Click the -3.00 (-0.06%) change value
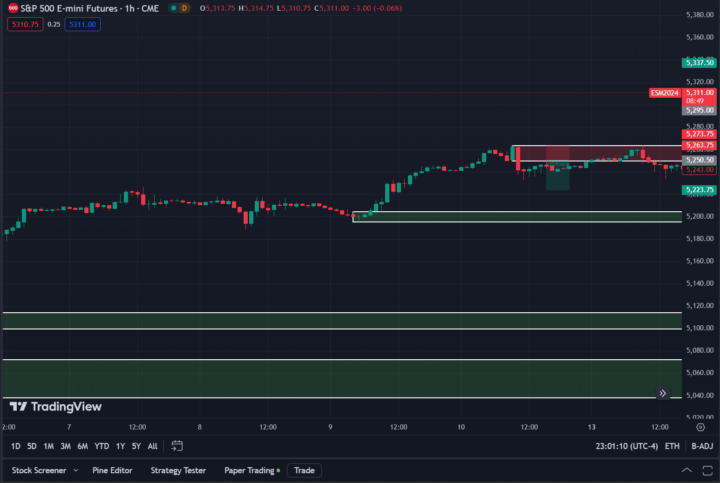This screenshot has width=720, height=483. click(377, 8)
